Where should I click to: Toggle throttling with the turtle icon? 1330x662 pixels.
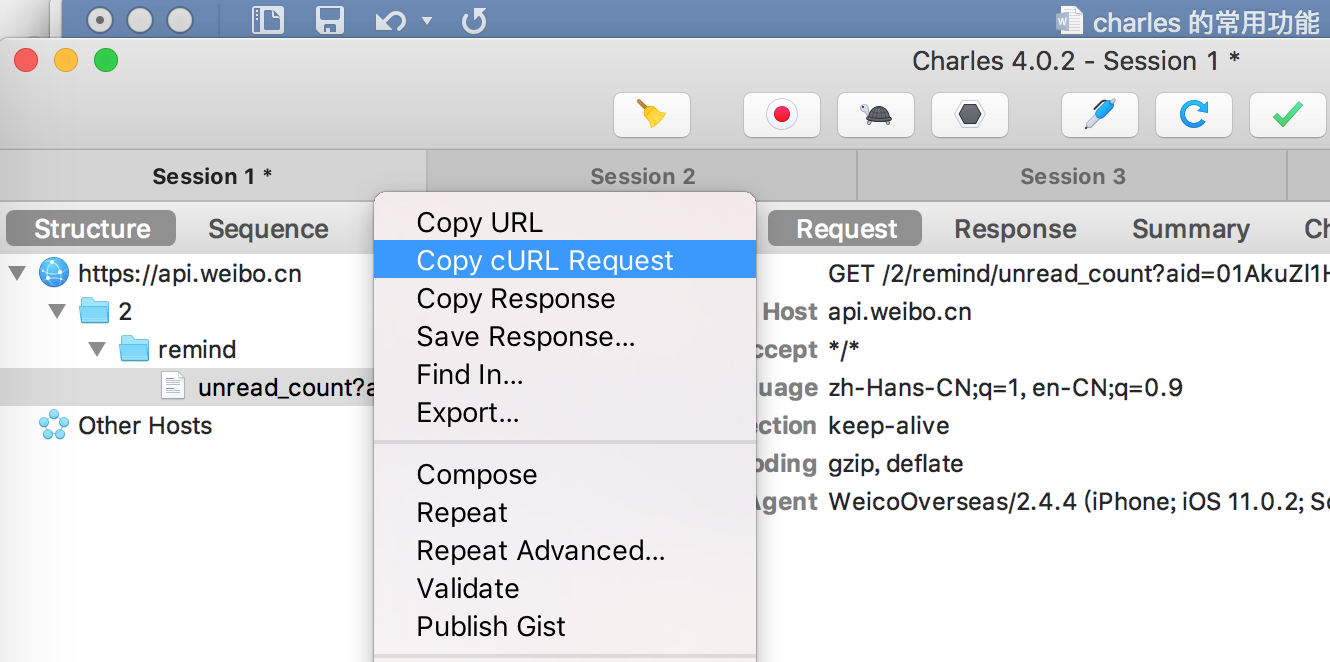pyautogui.click(x=876, y=115)
